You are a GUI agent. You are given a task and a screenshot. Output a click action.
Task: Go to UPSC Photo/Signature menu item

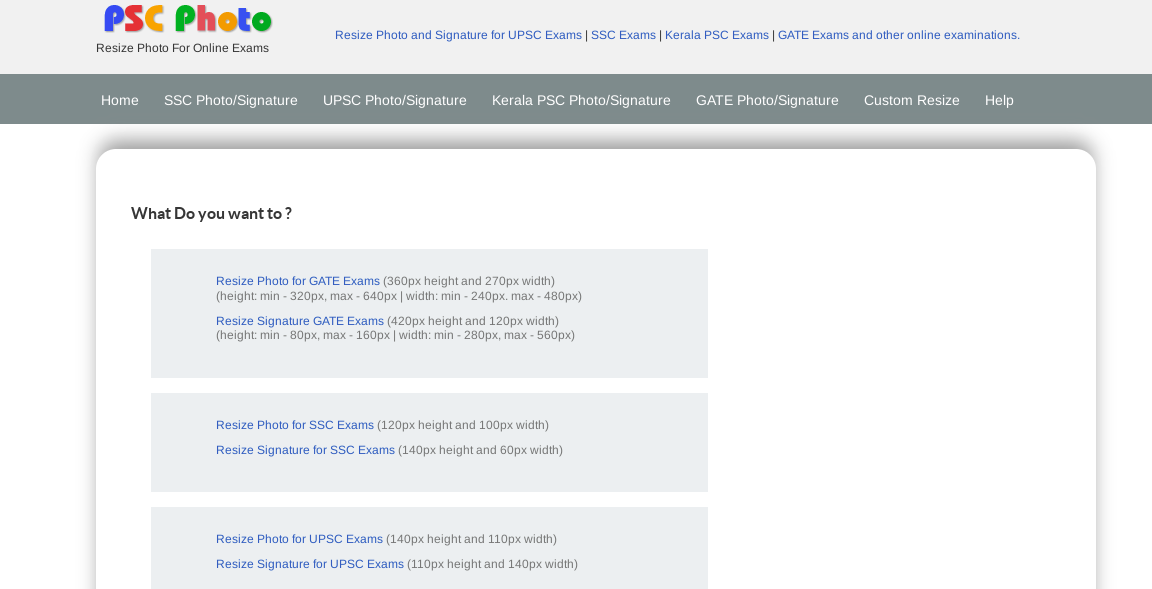pos(395,100)
